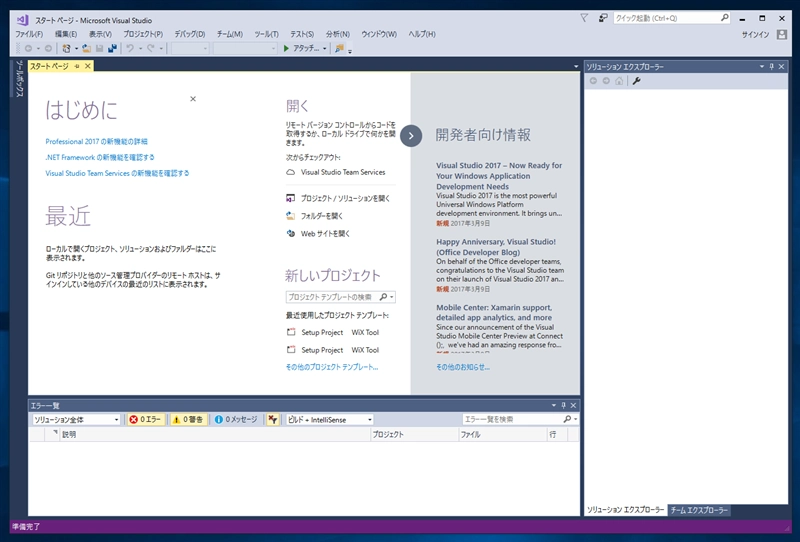Click the account avatar icon beside サインイン

pyautogui.click(x=782, y=34)
